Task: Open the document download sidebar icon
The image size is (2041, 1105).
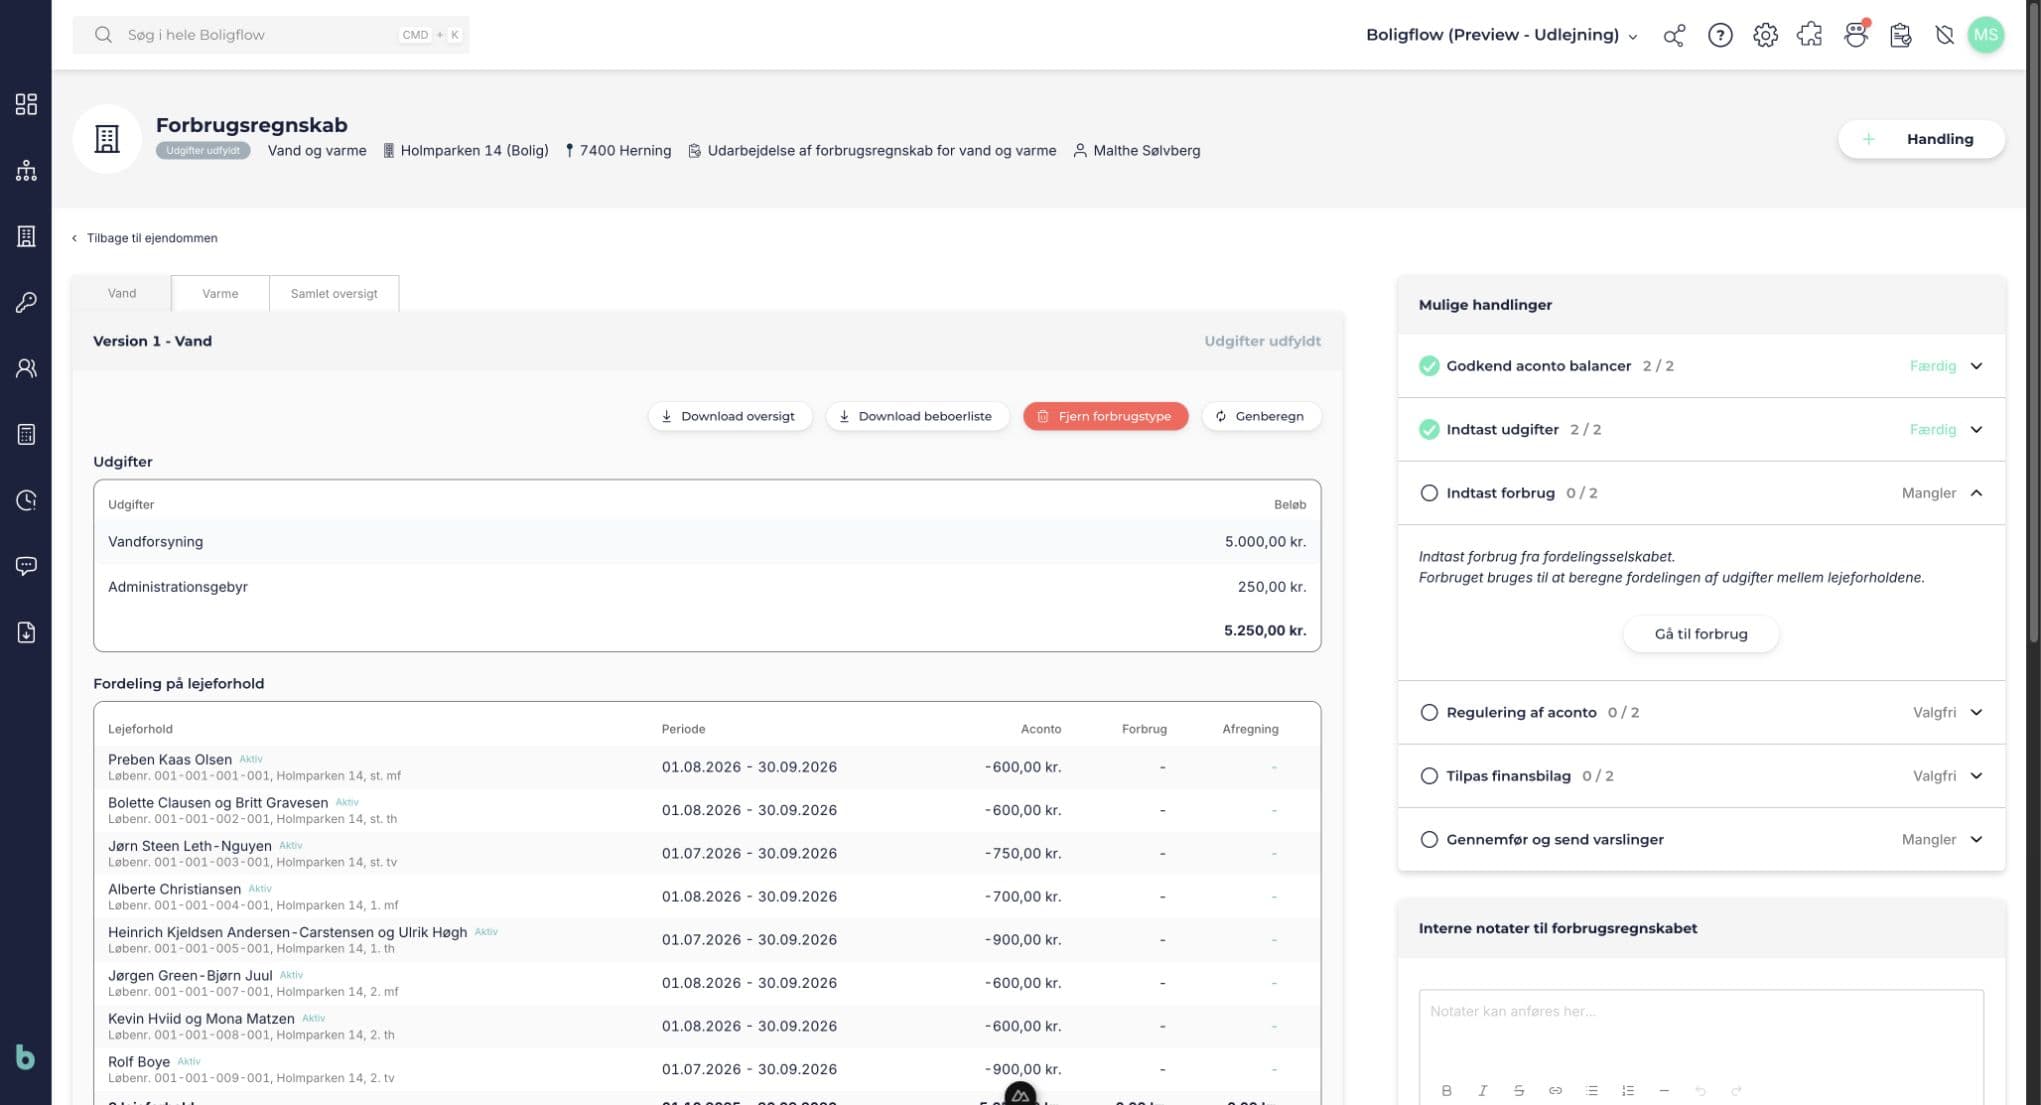Action: point(26,632)
